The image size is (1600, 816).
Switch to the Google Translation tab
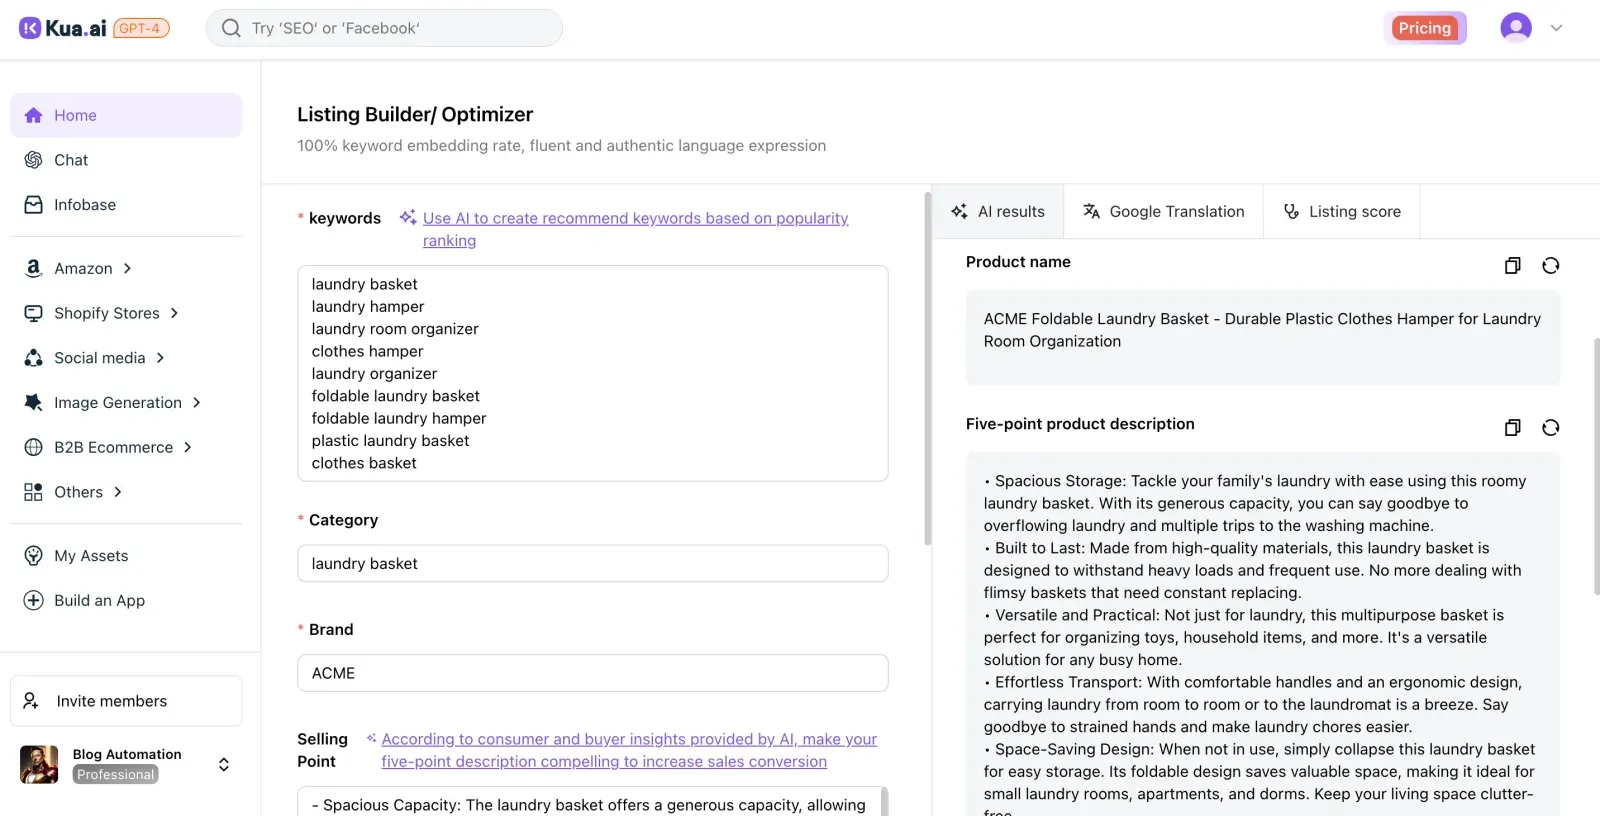point(1164,211)
